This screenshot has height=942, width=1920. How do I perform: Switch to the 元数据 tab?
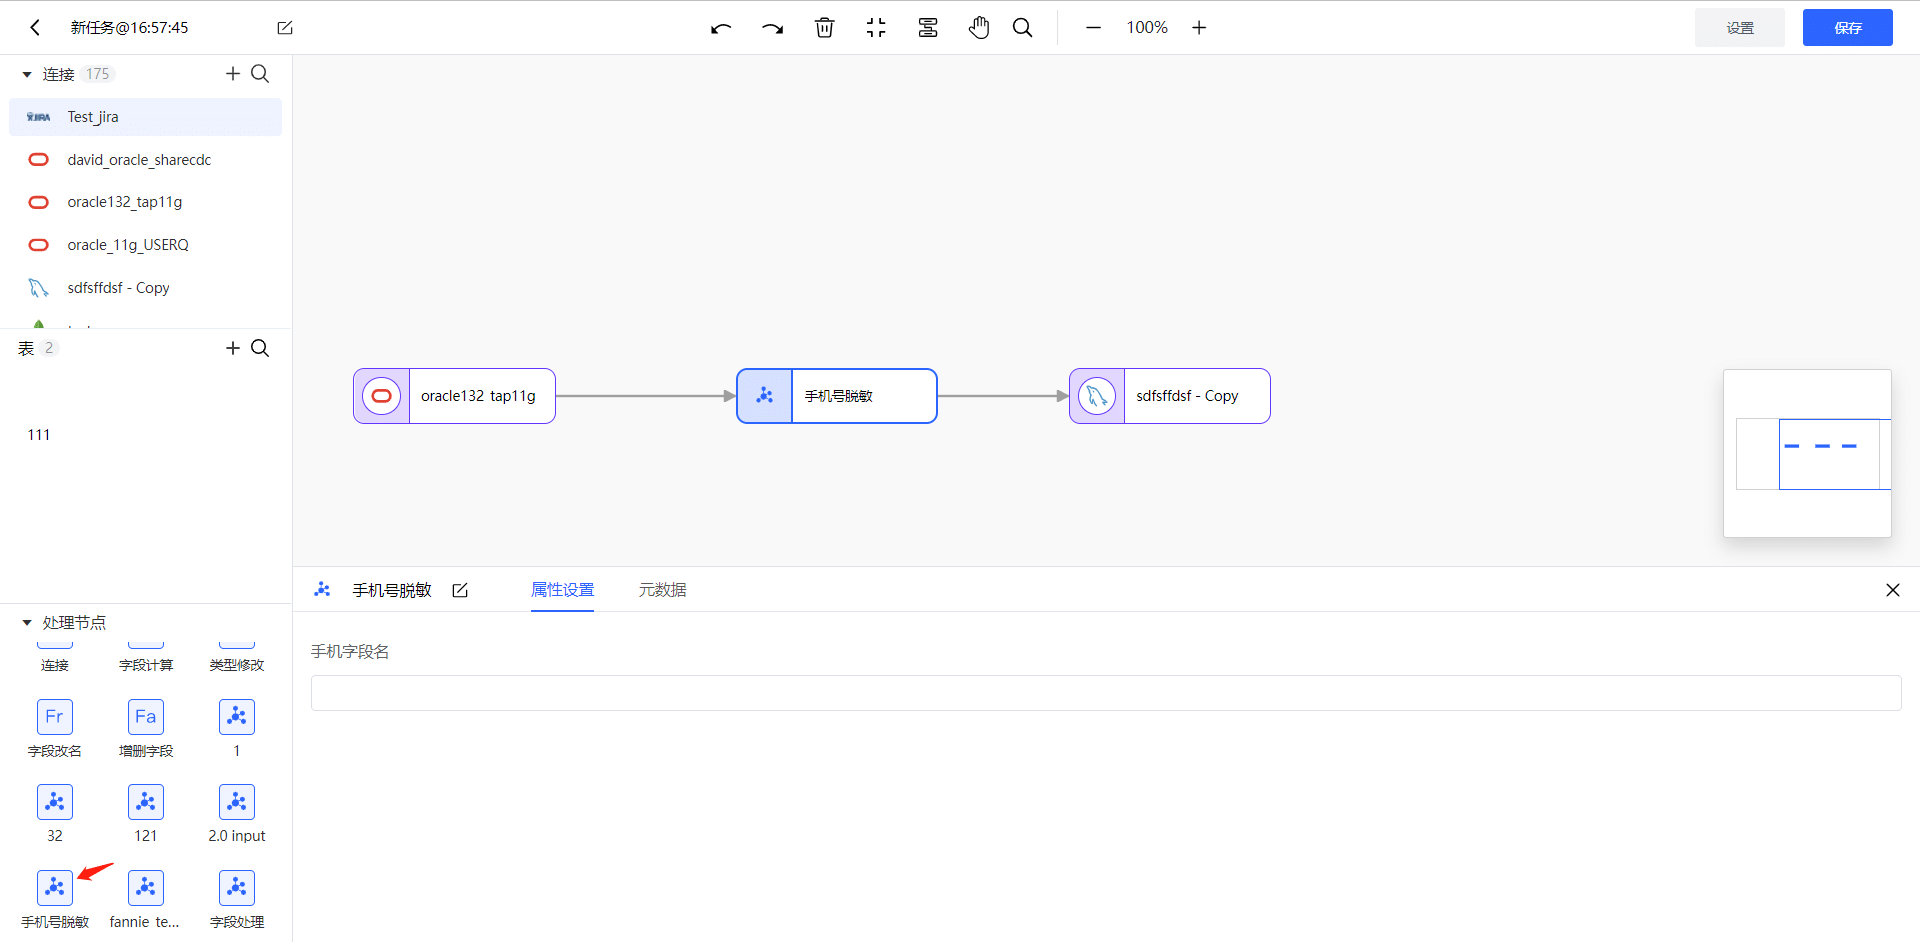[x=662, y=590]
